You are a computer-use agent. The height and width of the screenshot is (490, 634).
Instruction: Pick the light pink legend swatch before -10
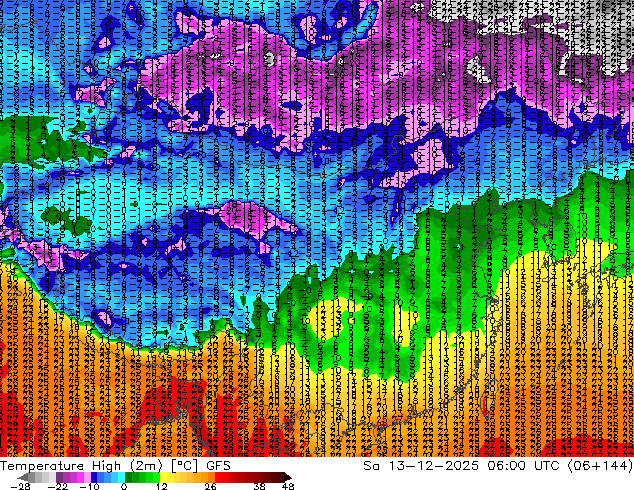click(87, 477)
